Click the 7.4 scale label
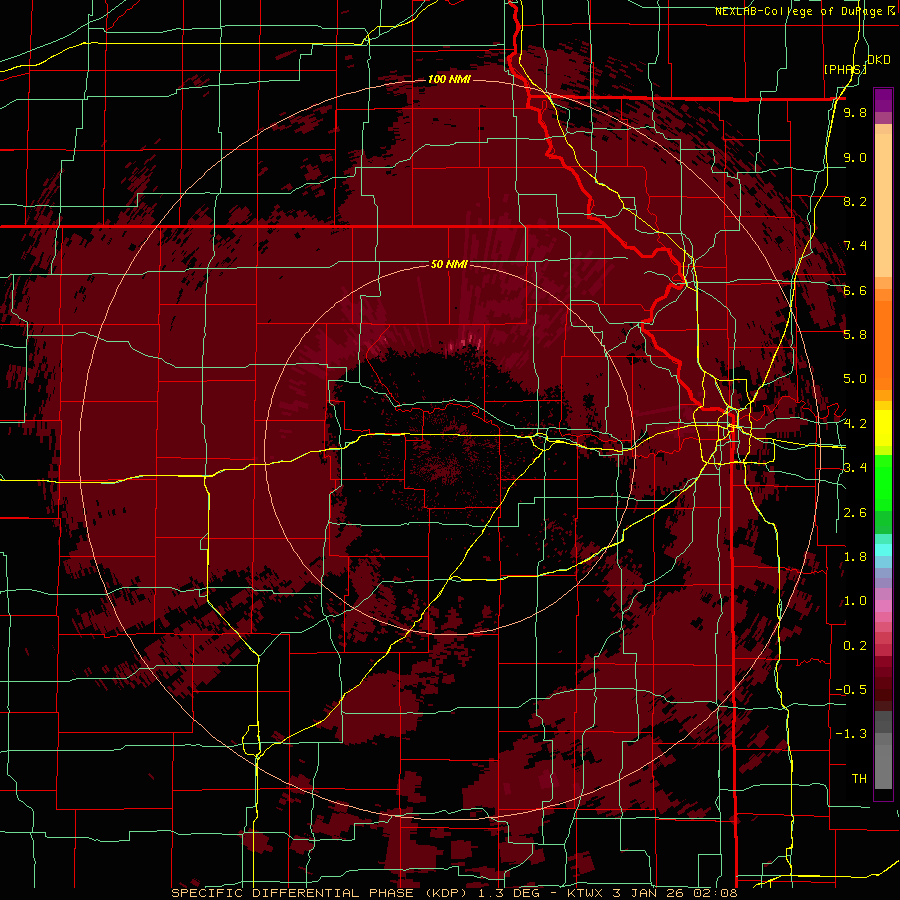The height and width of the screenshot is (900, 900). coord(855,246)
